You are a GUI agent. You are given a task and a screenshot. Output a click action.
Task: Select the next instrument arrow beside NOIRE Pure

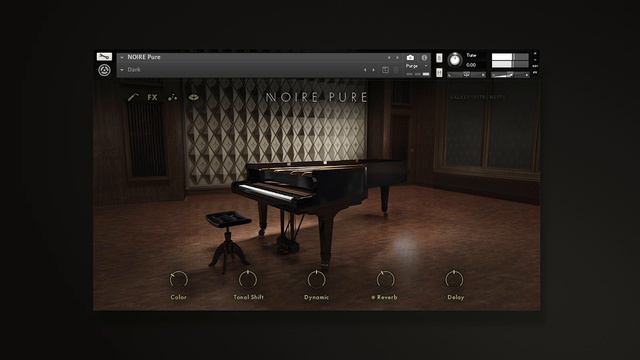coord(397,58)
